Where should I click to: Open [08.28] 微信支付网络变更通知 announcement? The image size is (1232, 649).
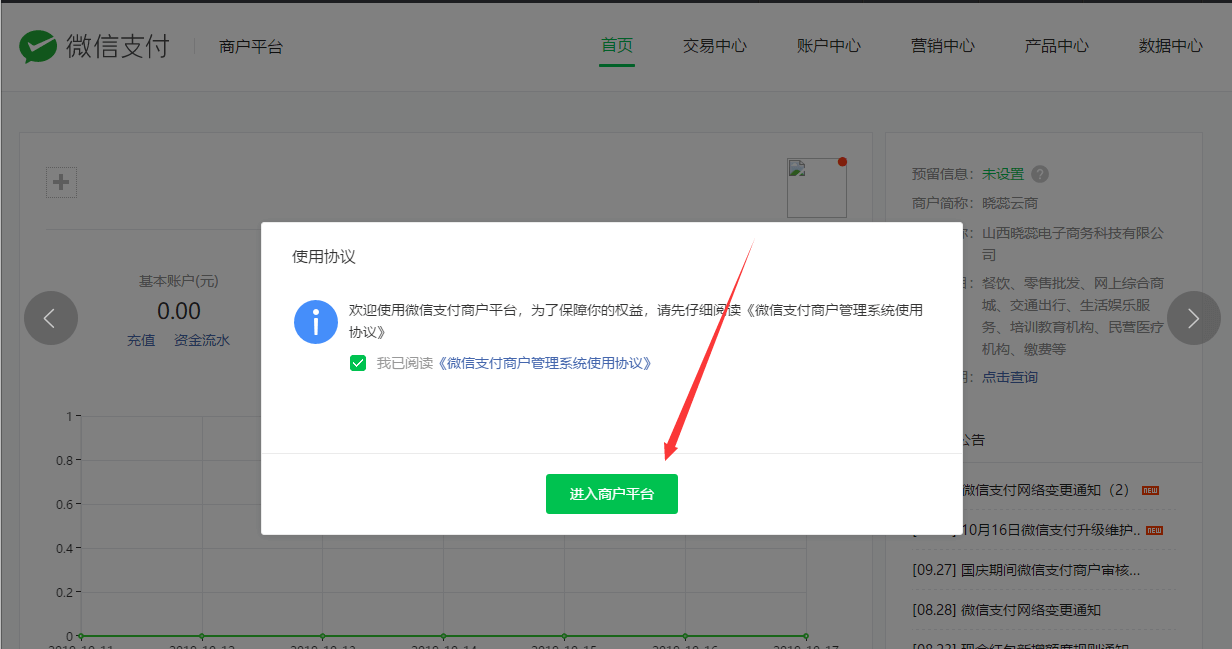1007,610
